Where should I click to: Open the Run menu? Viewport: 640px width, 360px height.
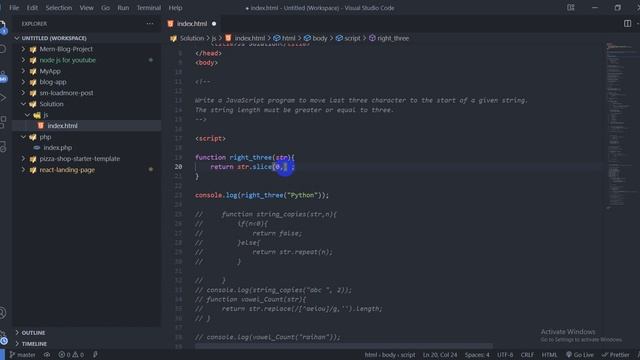(123, 8)
